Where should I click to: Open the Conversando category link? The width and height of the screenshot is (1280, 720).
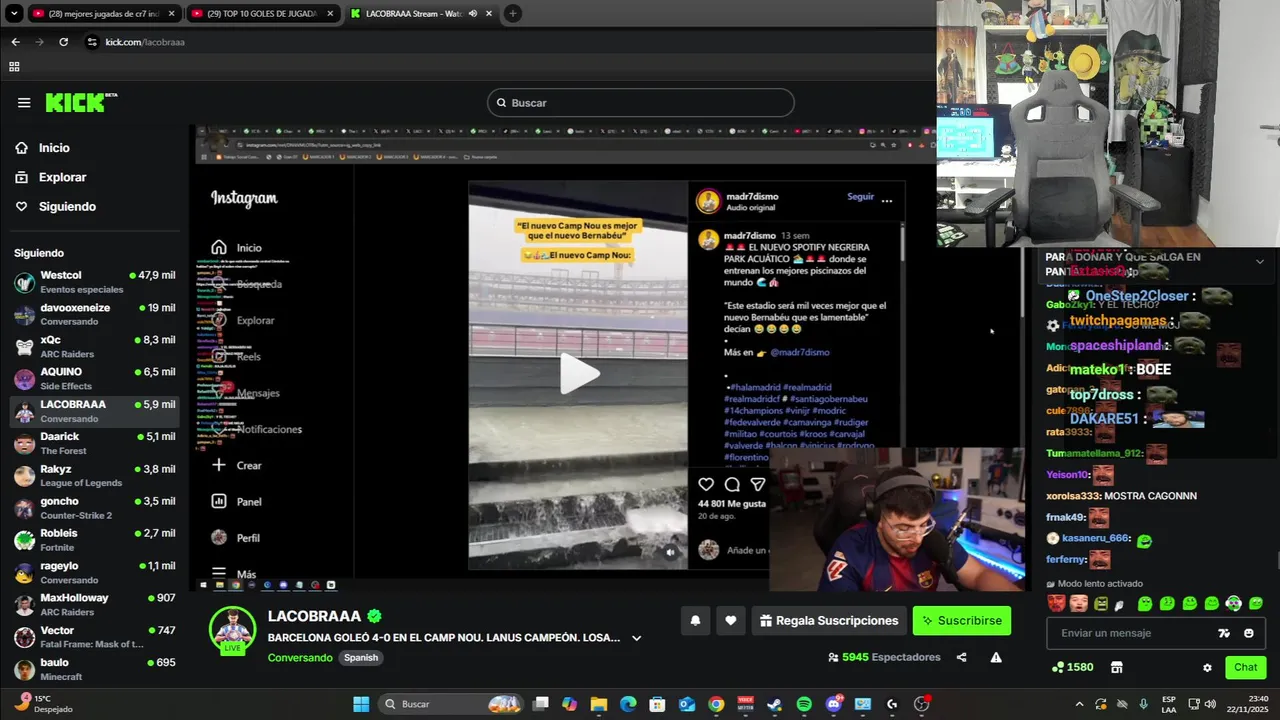[x=300, y=657]
